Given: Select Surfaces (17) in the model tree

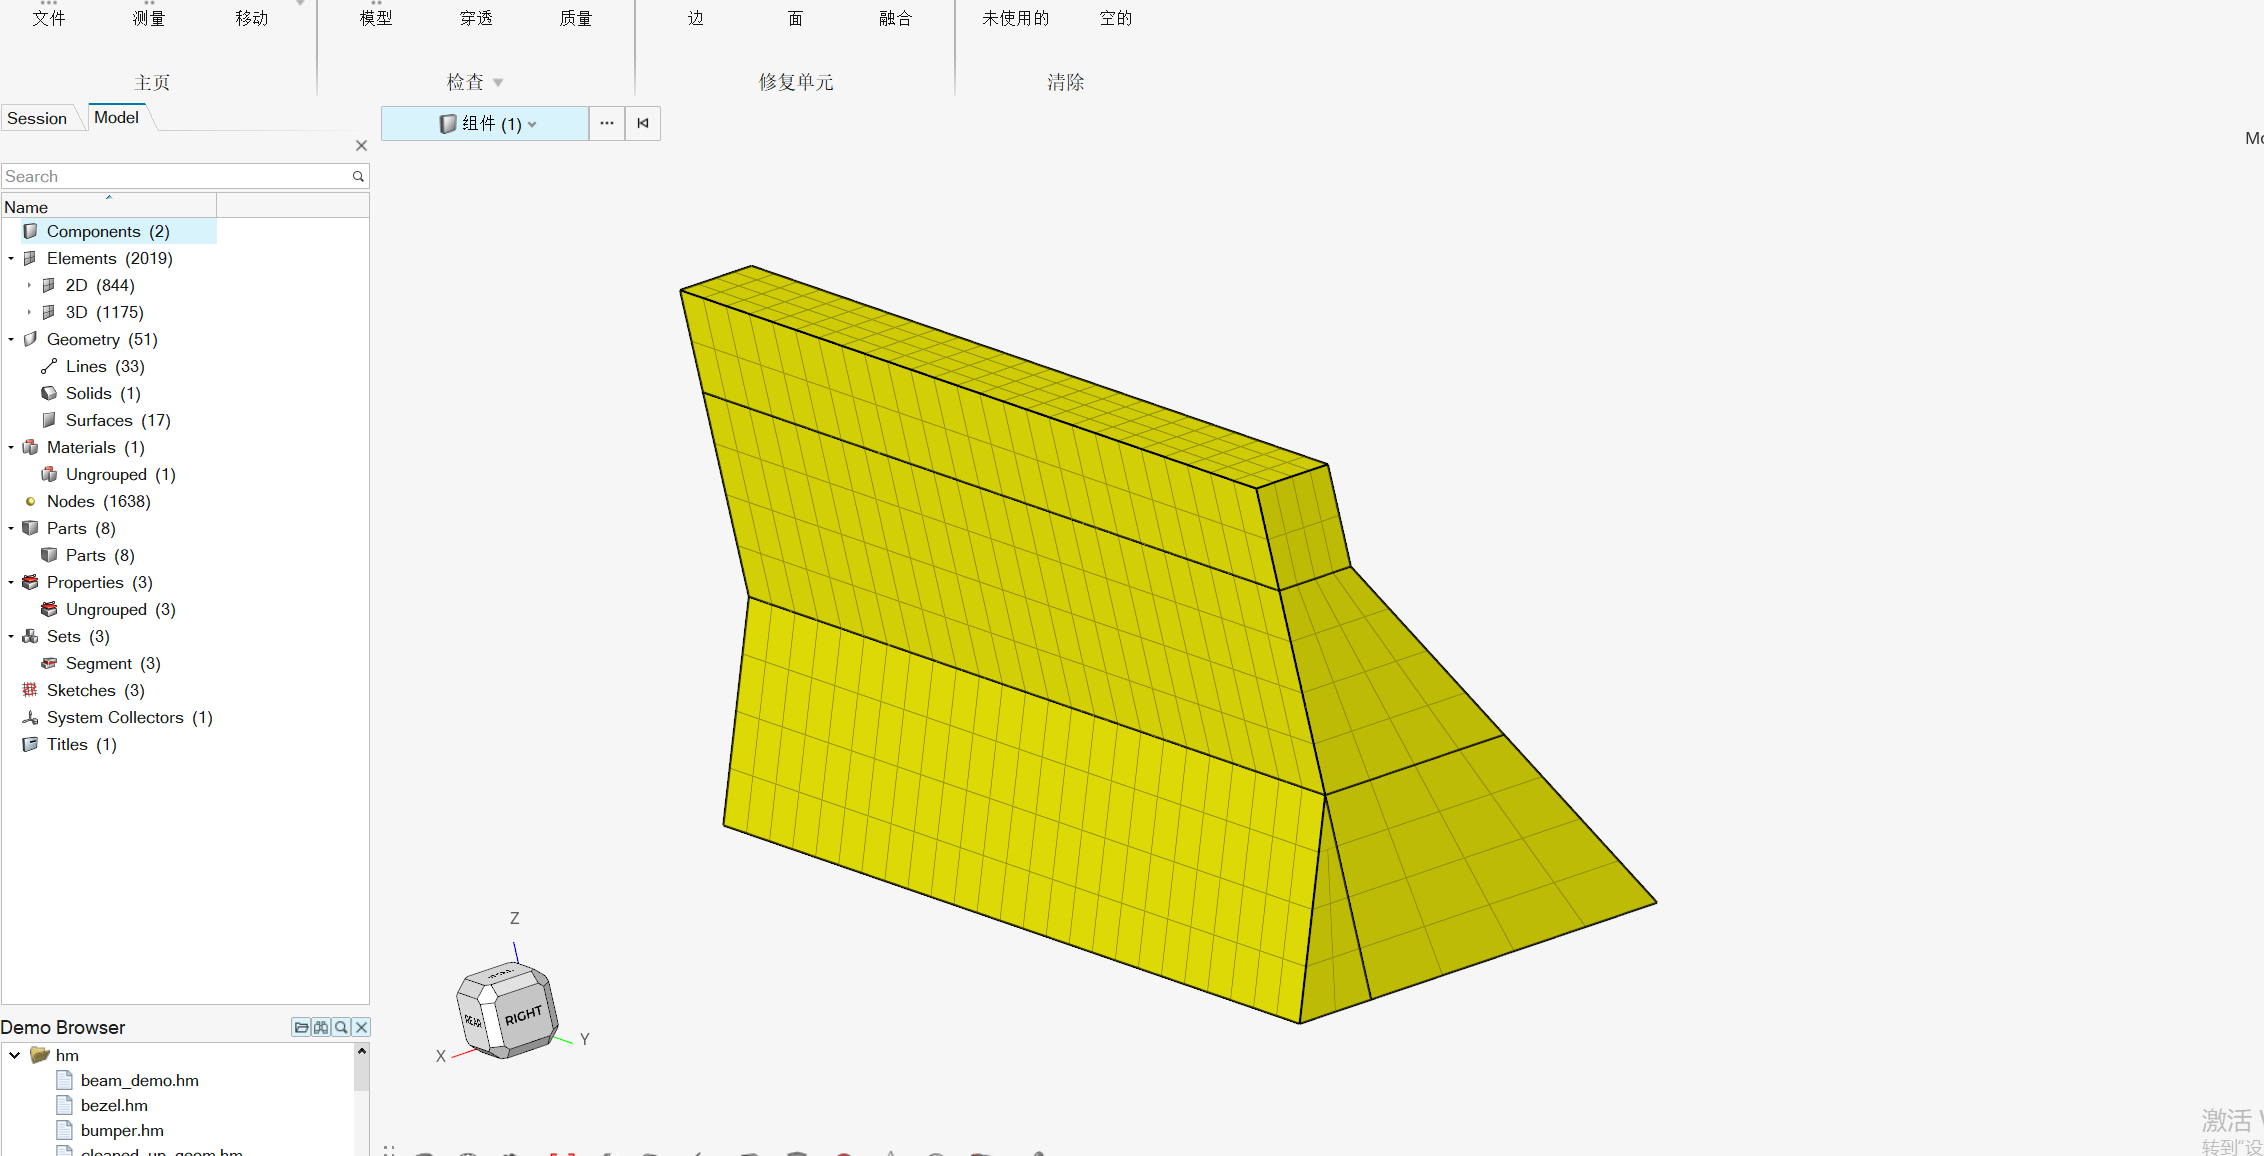Looking at the screenshot, I should tap(117, 420).
